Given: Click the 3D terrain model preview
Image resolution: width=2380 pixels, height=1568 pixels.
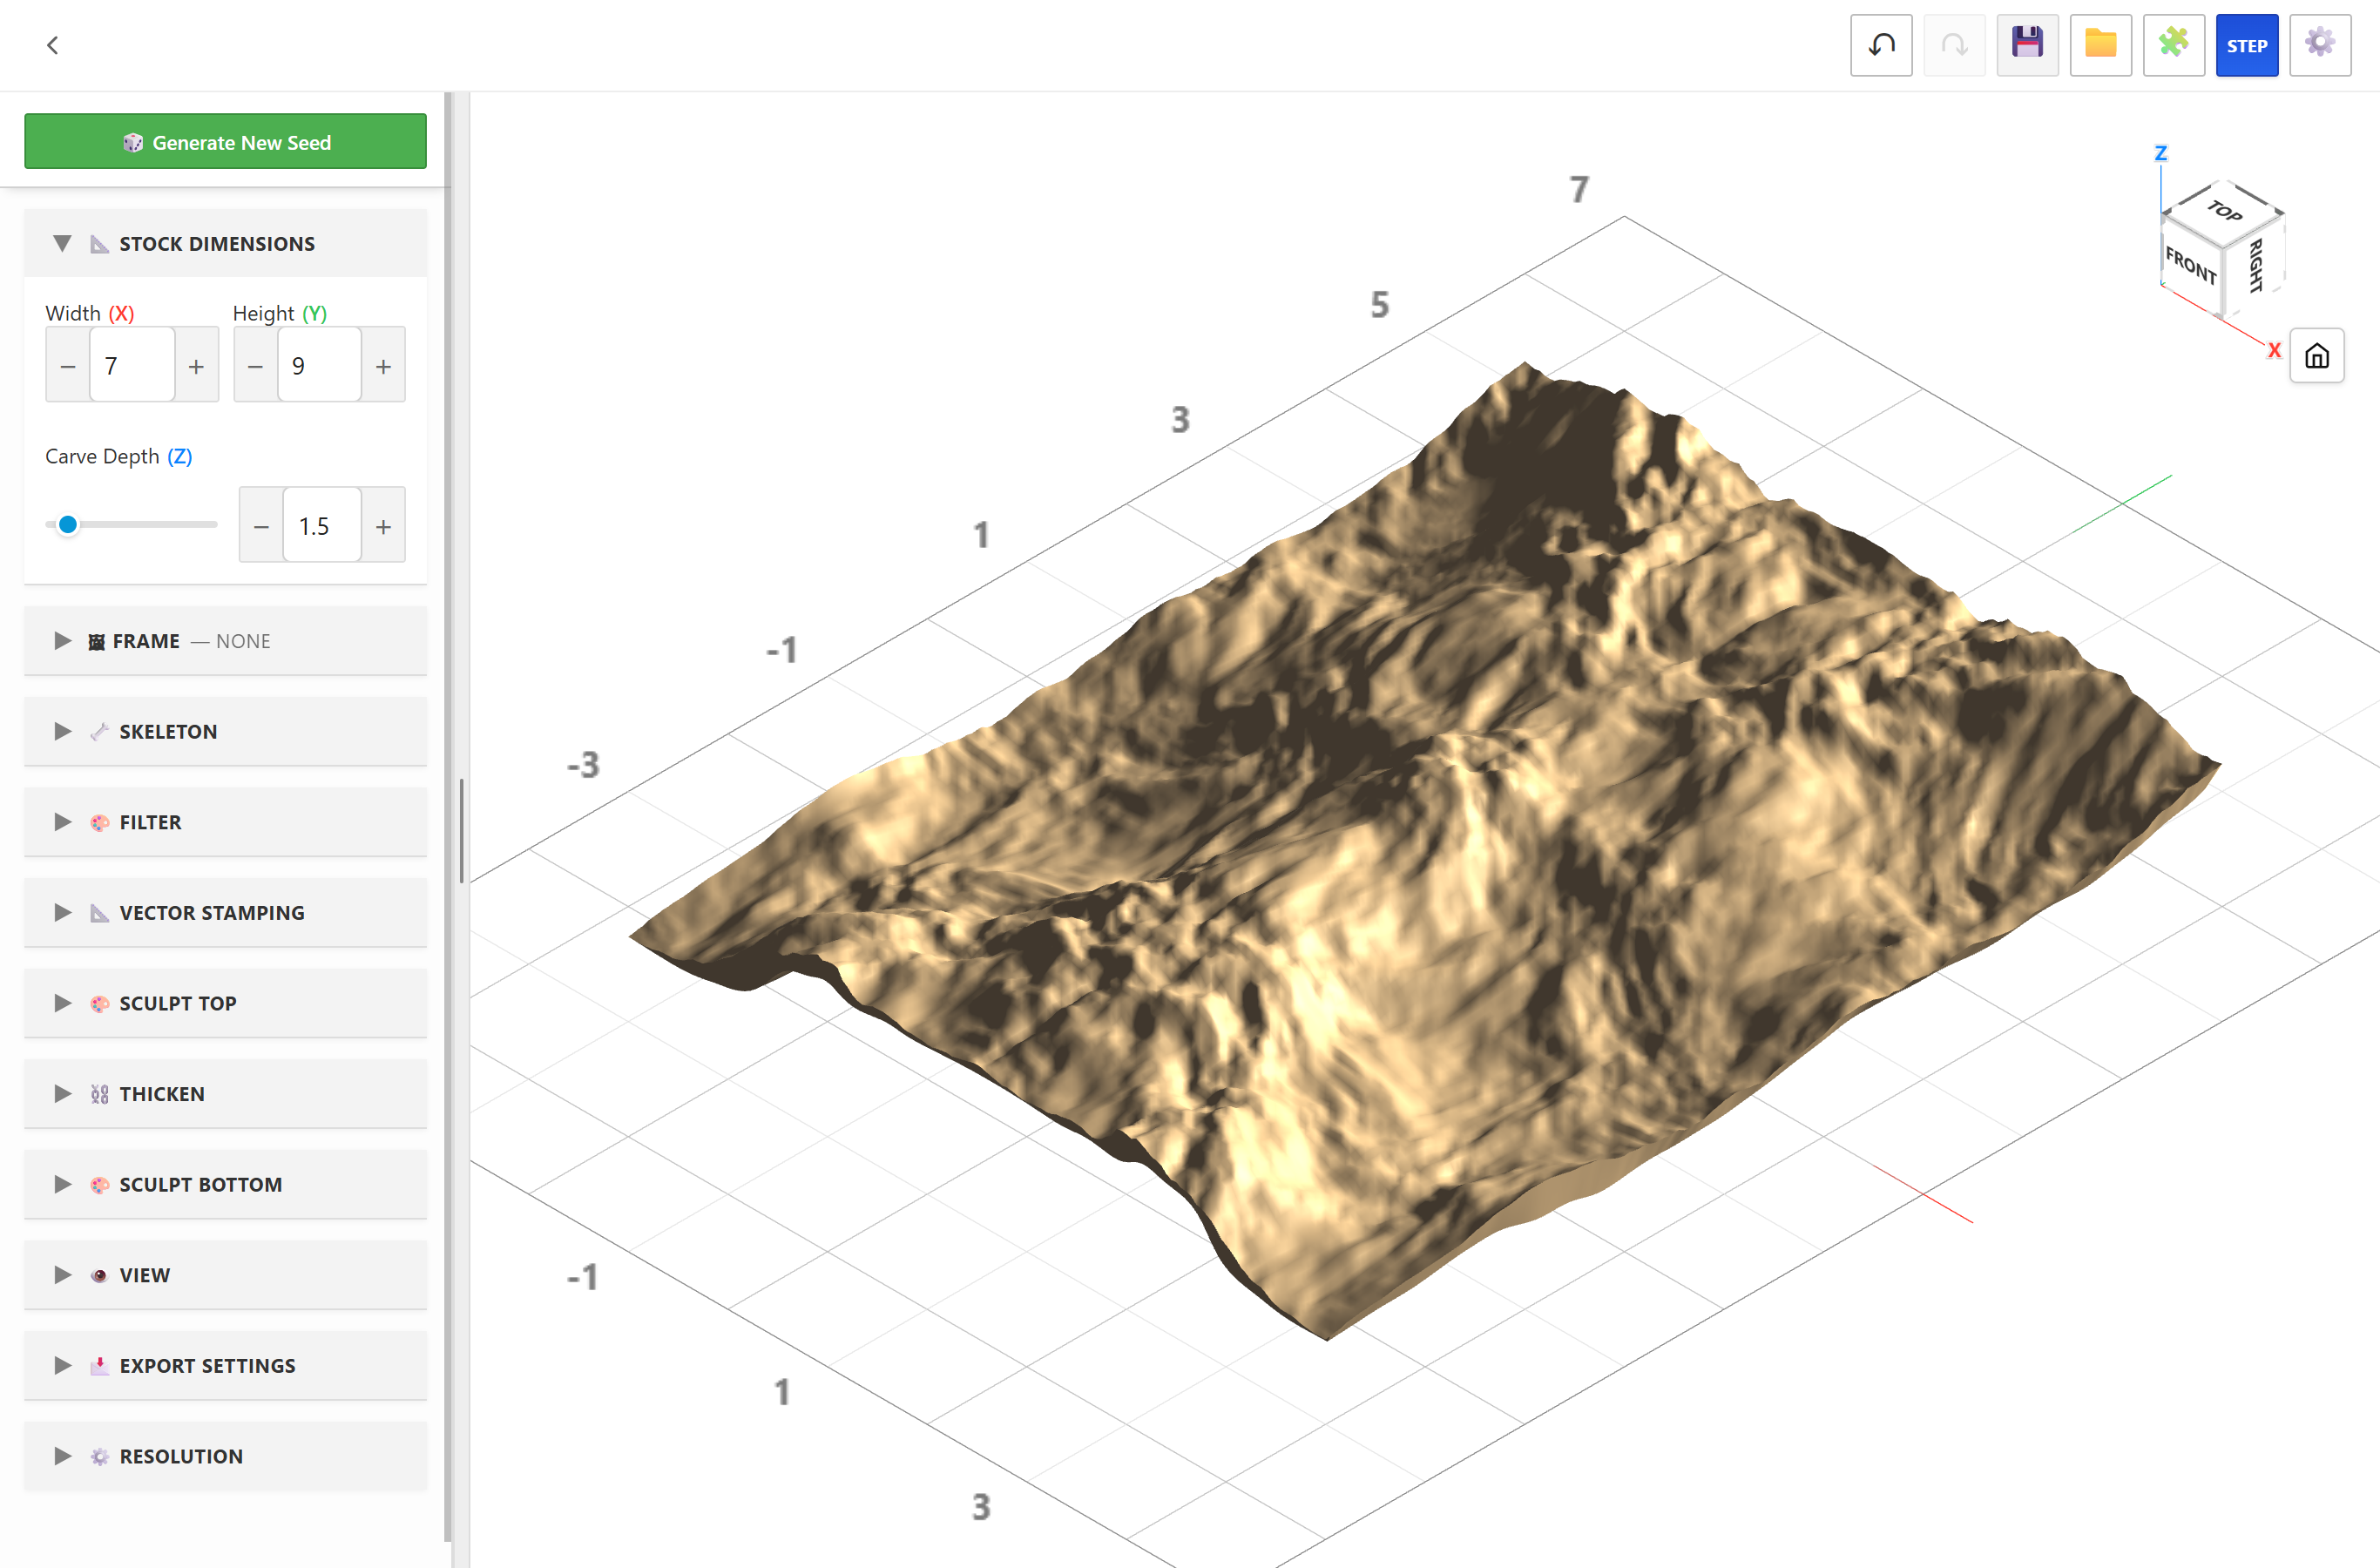Looking at the screenshot, I should 1424,850.
